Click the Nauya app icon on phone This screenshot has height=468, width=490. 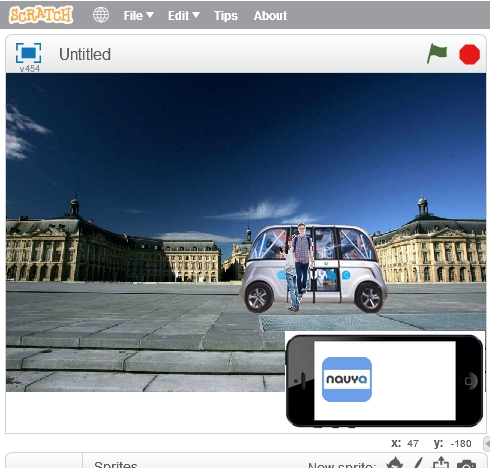coord(347,379)
